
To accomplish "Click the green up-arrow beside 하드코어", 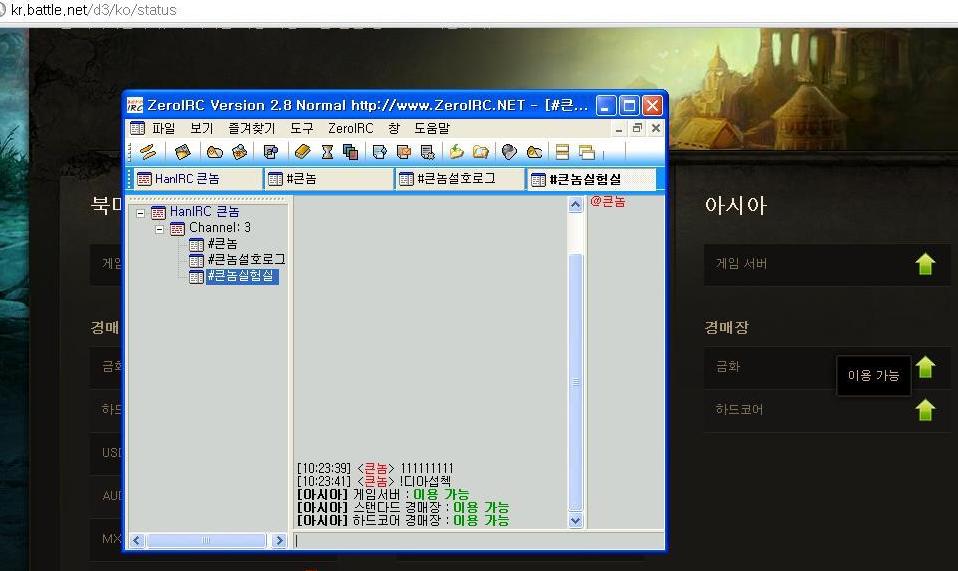I will (926, 410).
